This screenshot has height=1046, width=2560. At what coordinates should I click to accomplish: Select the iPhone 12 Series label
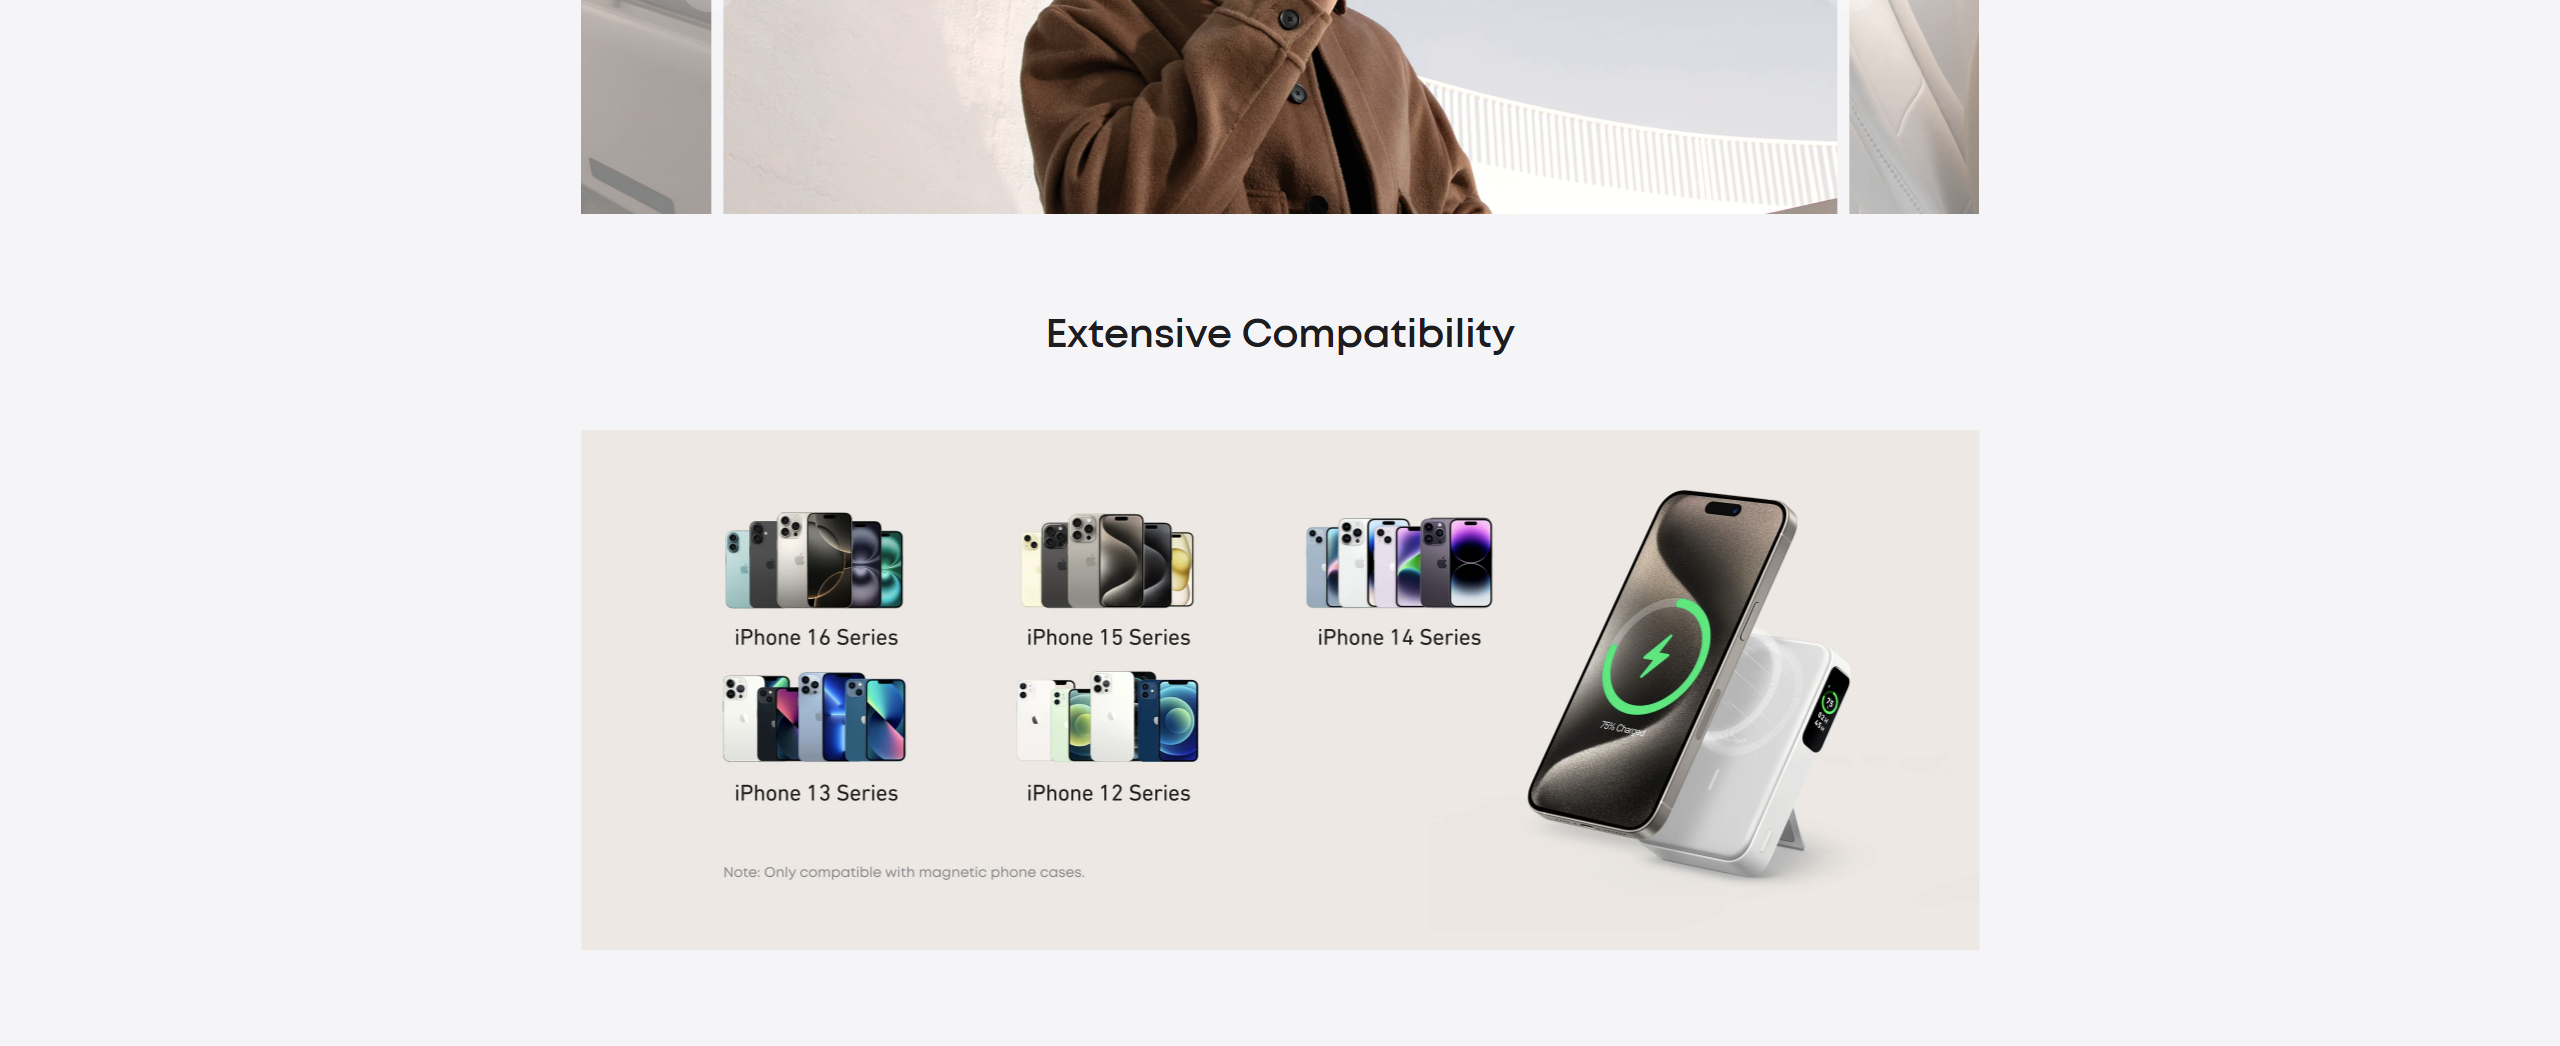coord(1108,793)
